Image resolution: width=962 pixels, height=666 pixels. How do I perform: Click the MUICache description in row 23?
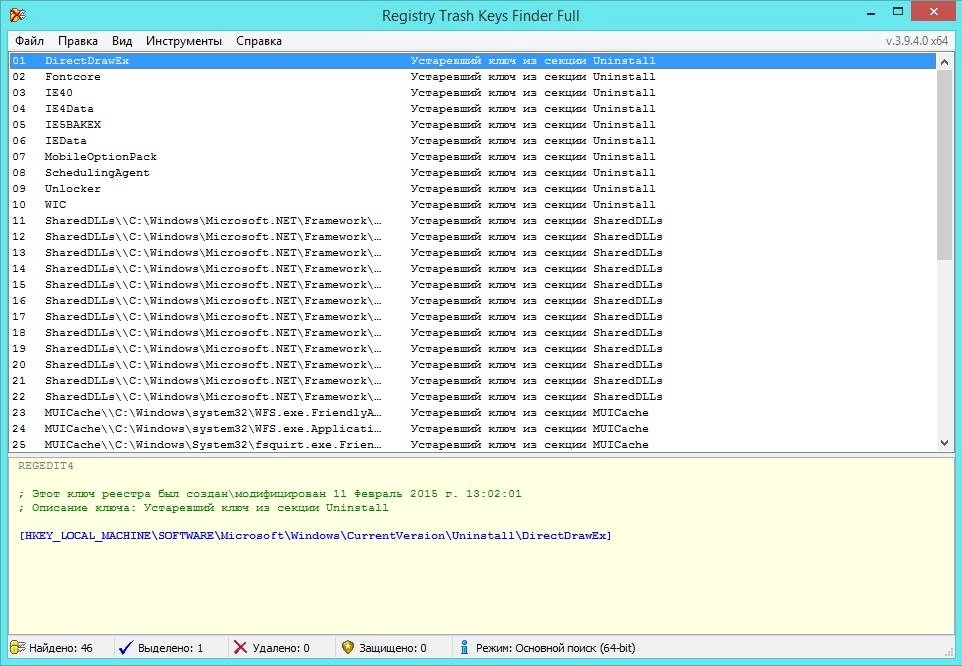coord(529,413)
